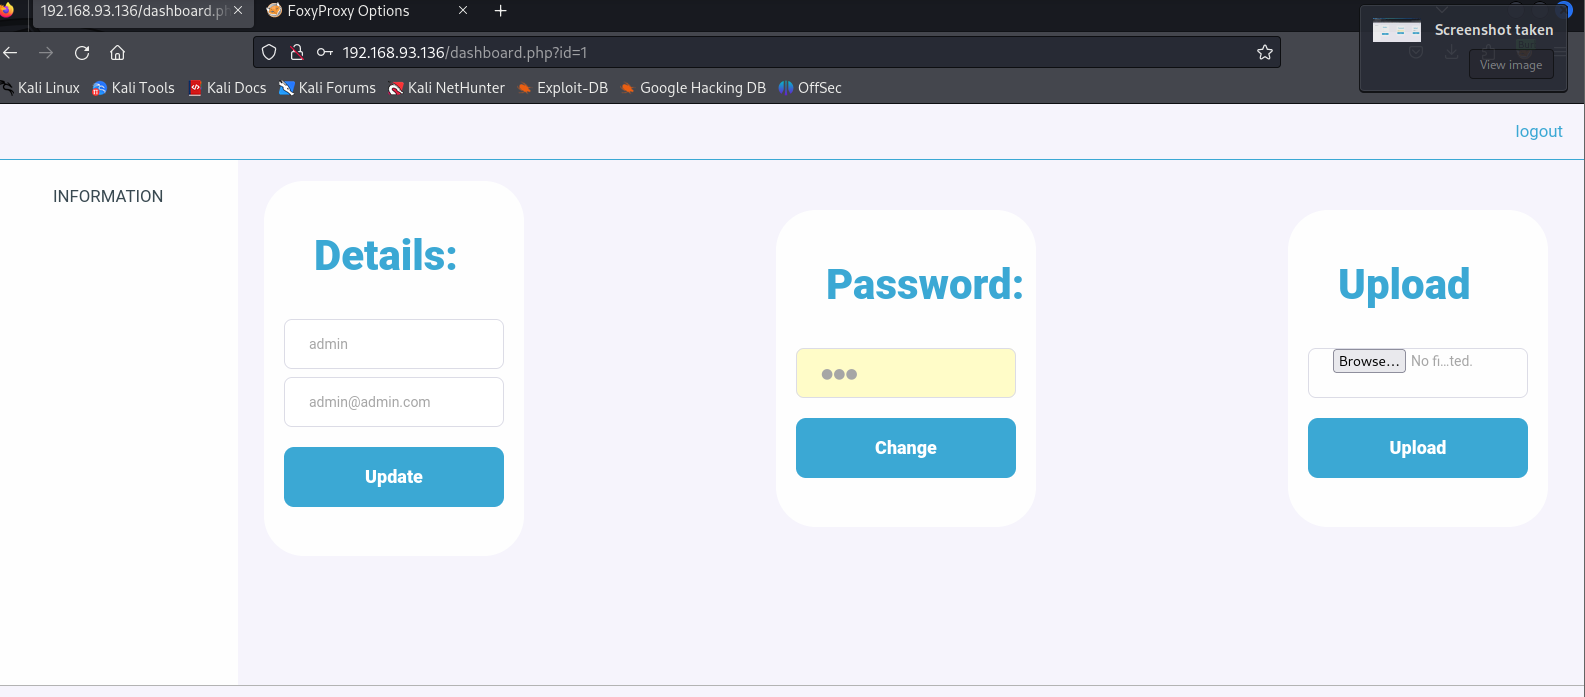Open a new tab with plus icon
This screenshot has width=1585, height=697.
(501, 11)
